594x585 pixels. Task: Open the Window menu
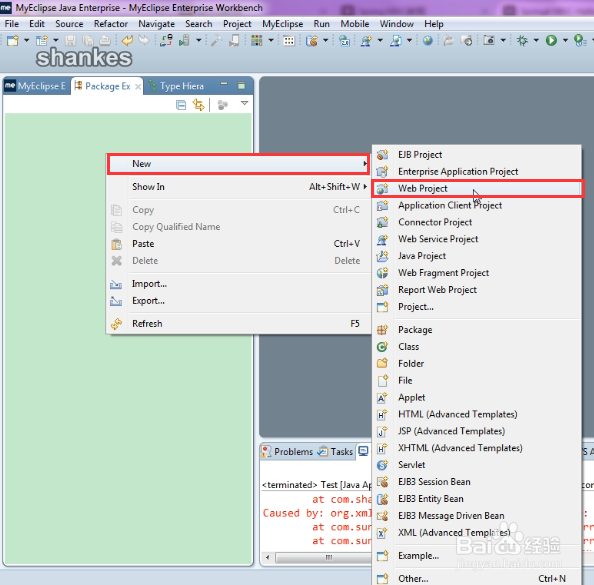397,24
